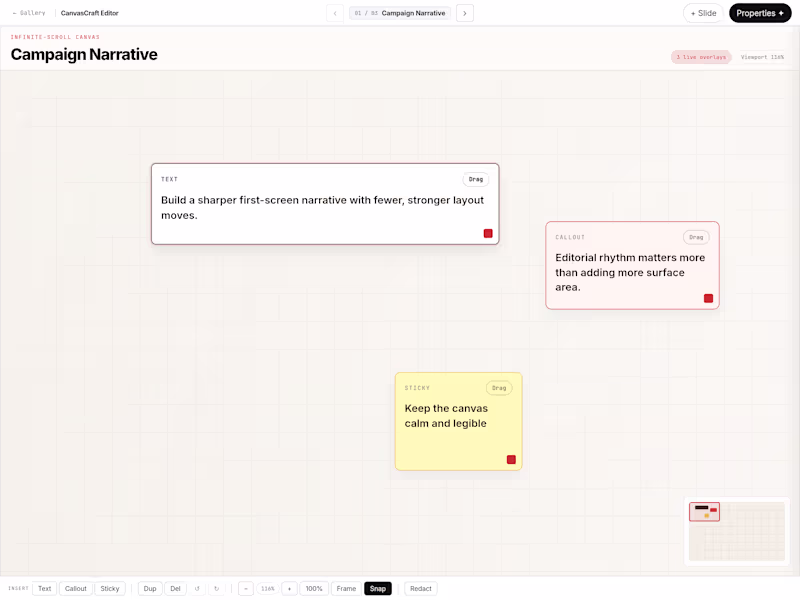This screenshot has width=800, height=600.
Task: Toggle Snap mode off
Action: click(378, 588)
